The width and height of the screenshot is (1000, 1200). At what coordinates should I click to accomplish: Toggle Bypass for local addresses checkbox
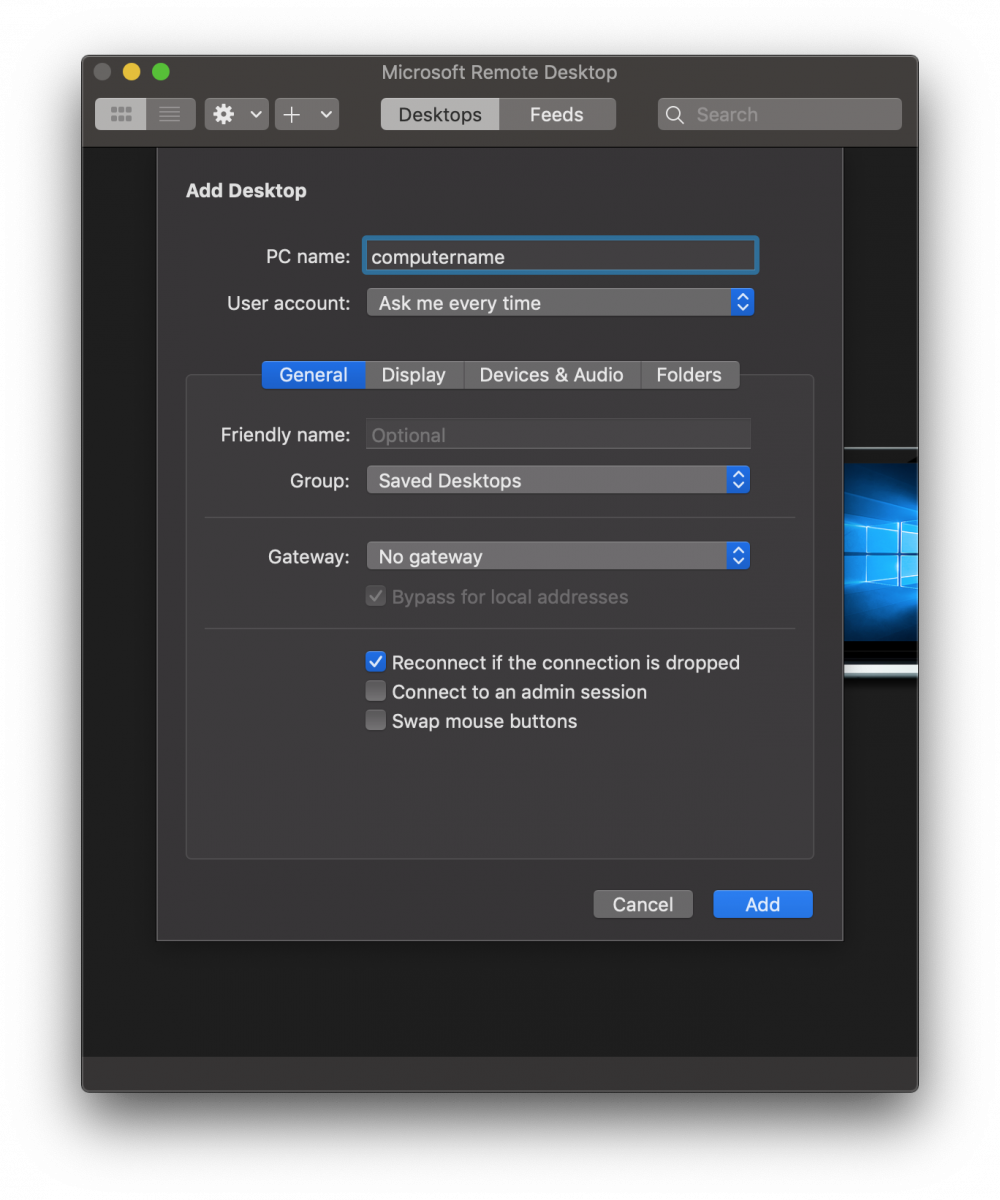(376, 597)
